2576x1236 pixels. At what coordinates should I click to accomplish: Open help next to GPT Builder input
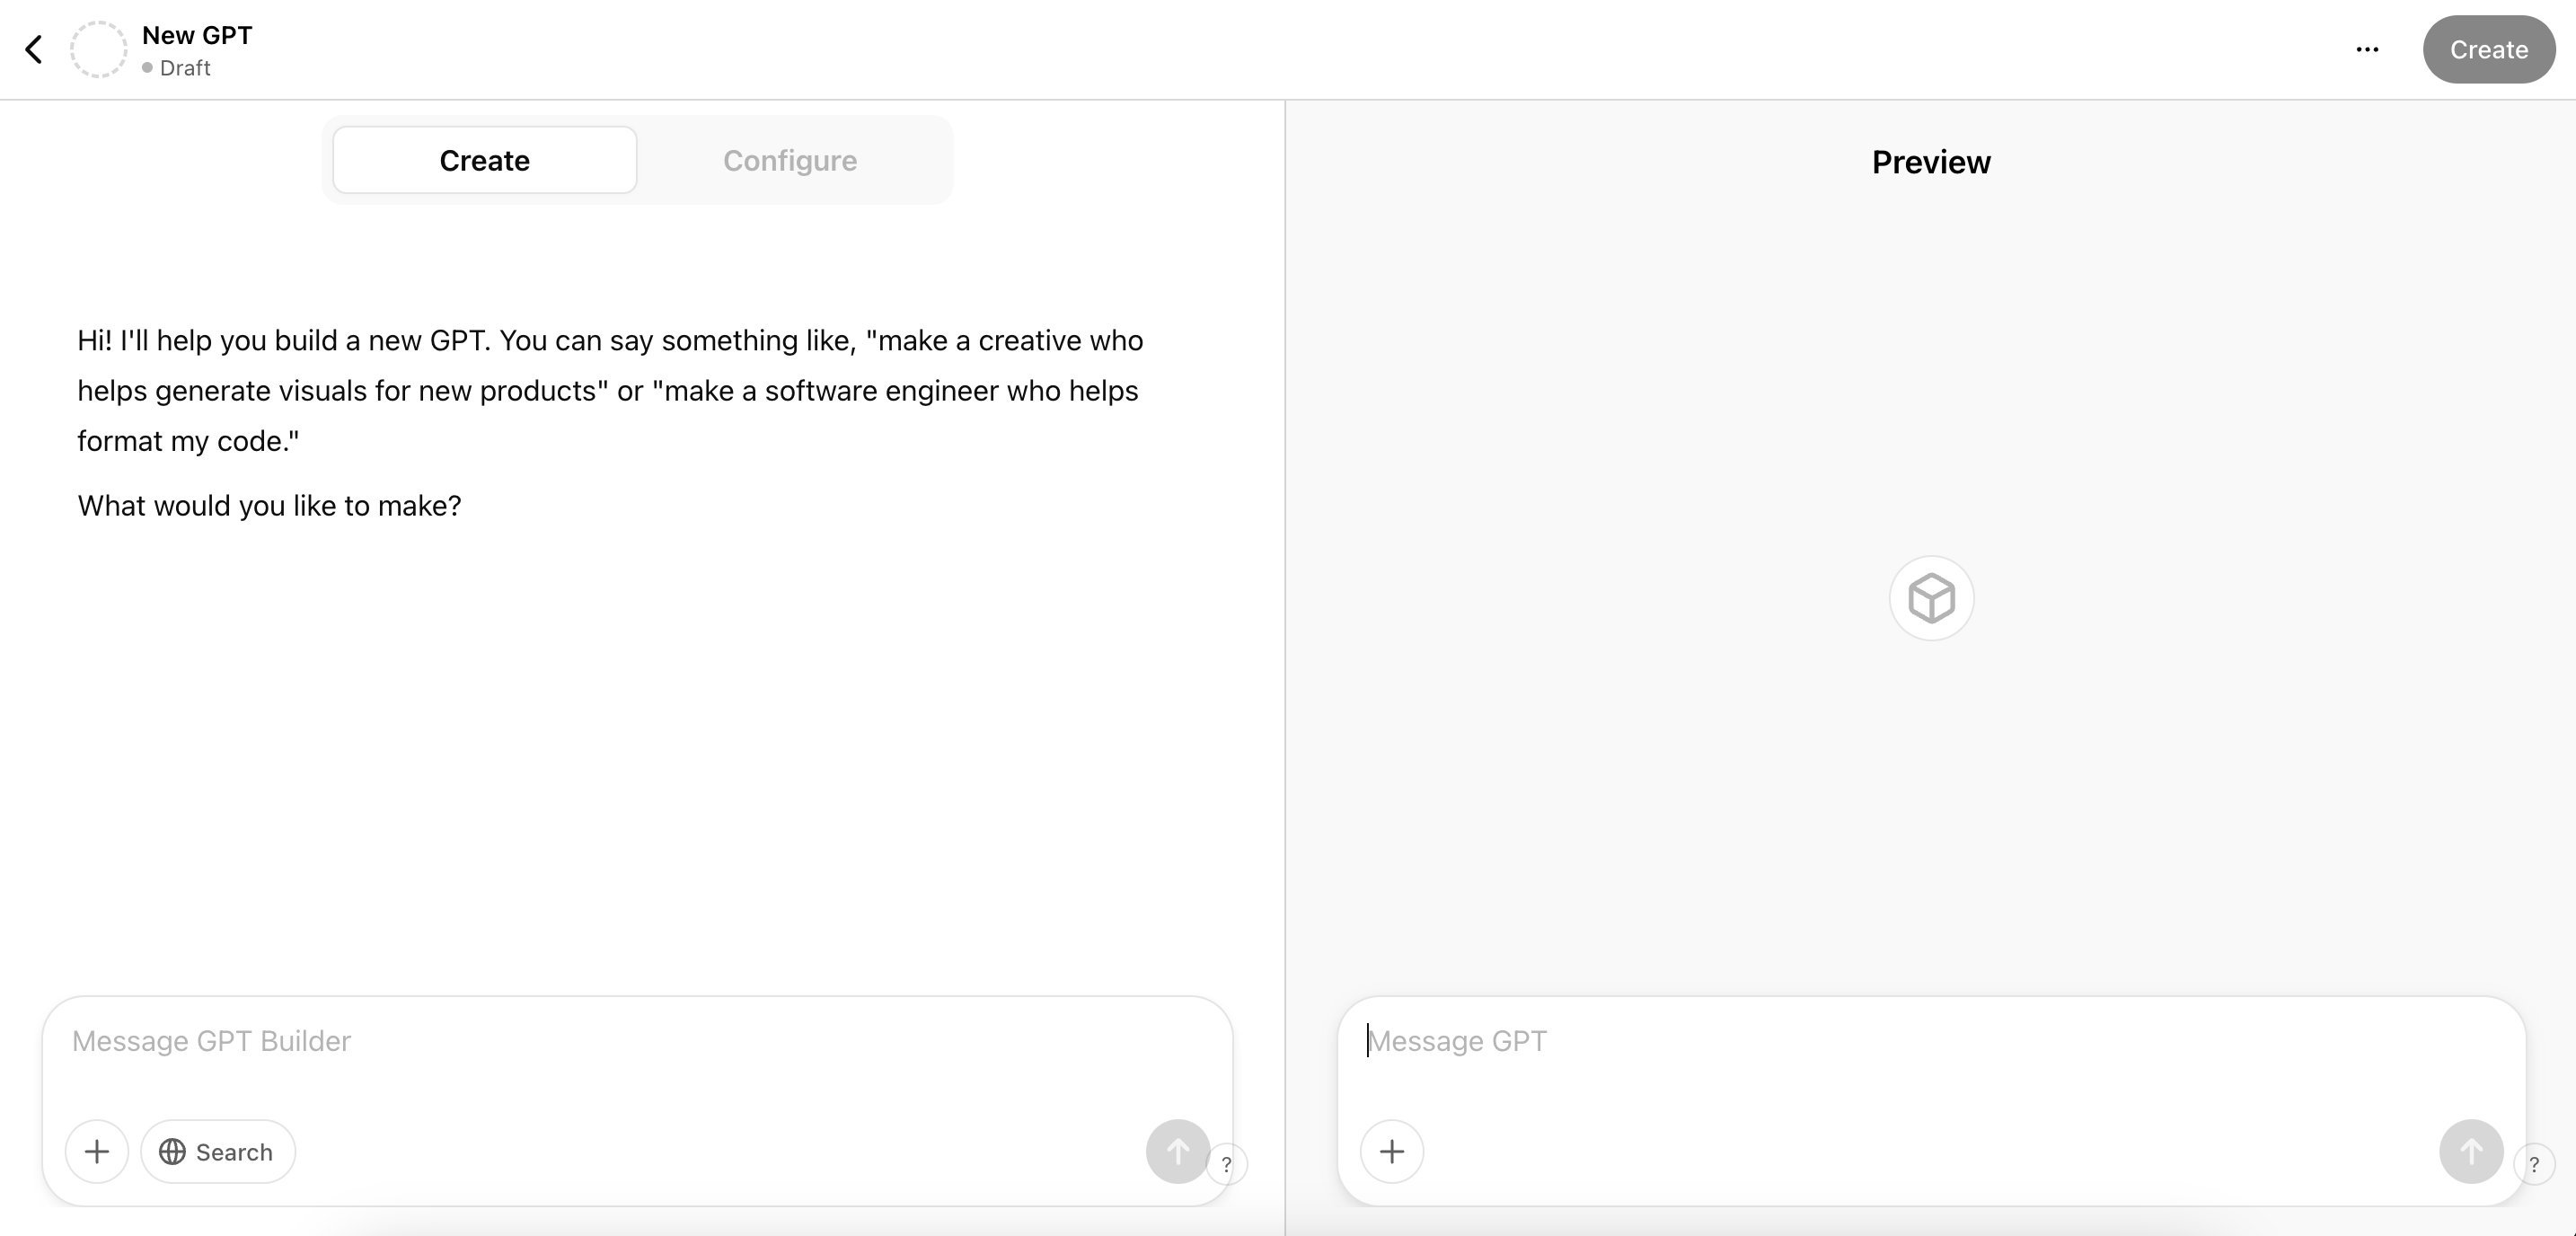pyautogui.click(x=1227, y=1164)
